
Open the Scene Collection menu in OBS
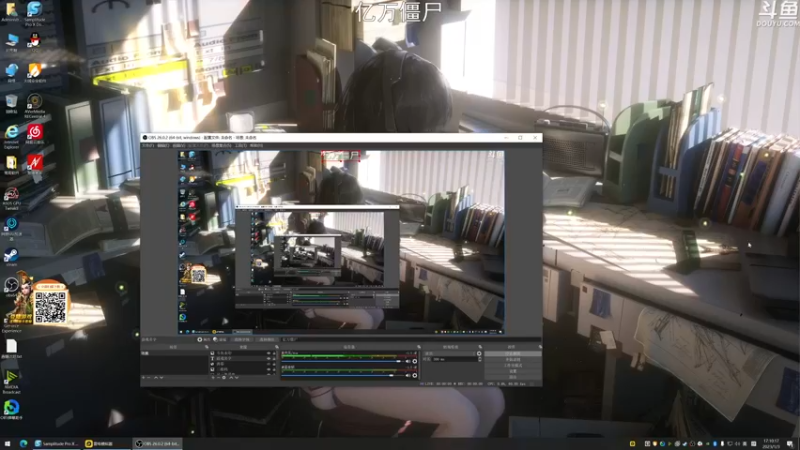(x=221, y=145)
